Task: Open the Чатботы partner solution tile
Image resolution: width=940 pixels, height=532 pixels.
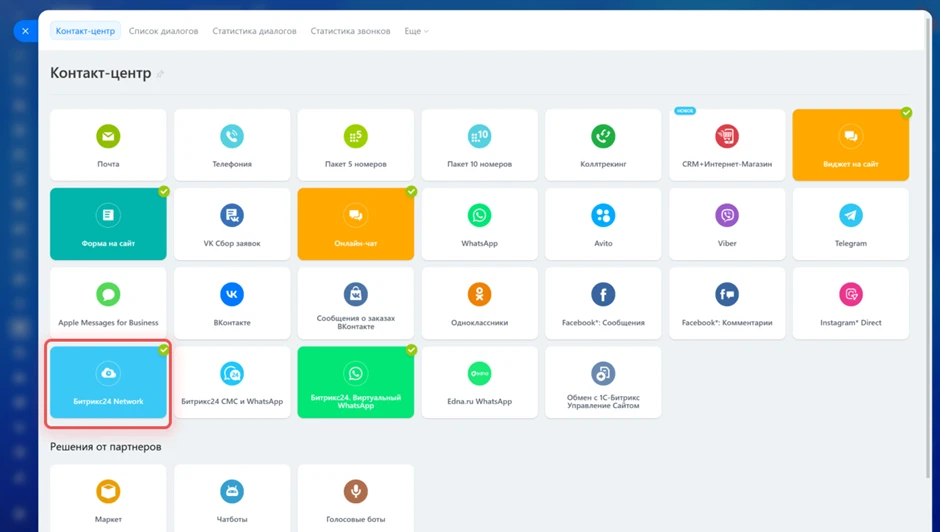Action: (x=232, y=499)
